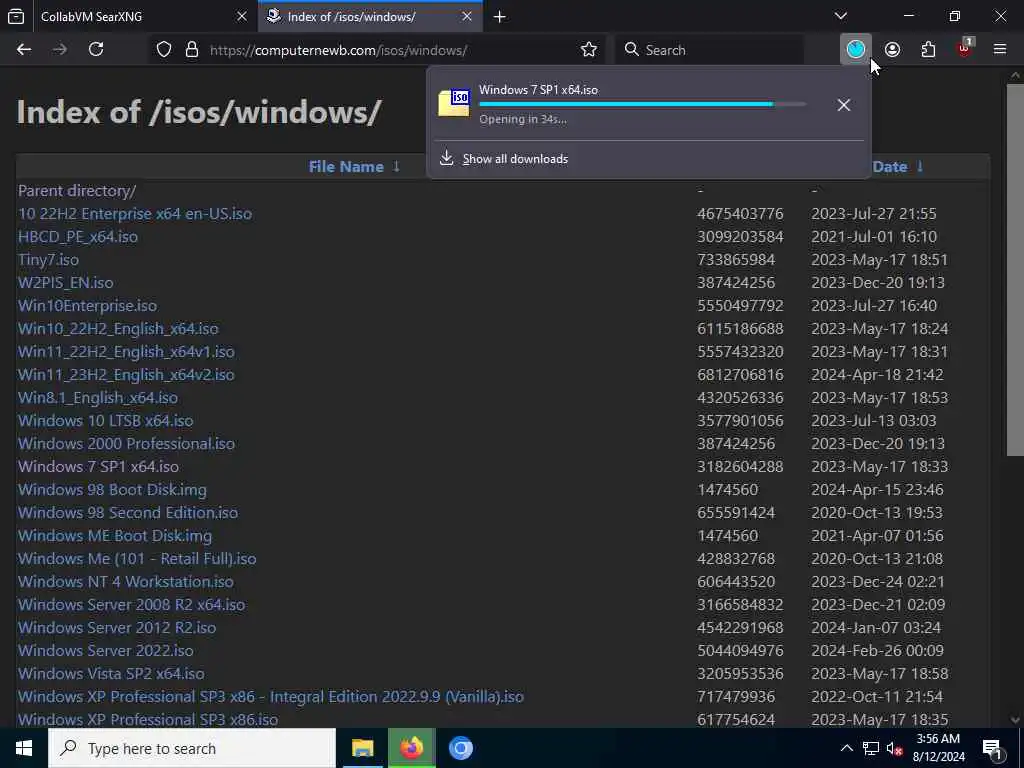This screenshot has height=768, width=1024.
Task: Click Windows Me (101 - Retail Full).iso
Action: click(x=136, y=558)
